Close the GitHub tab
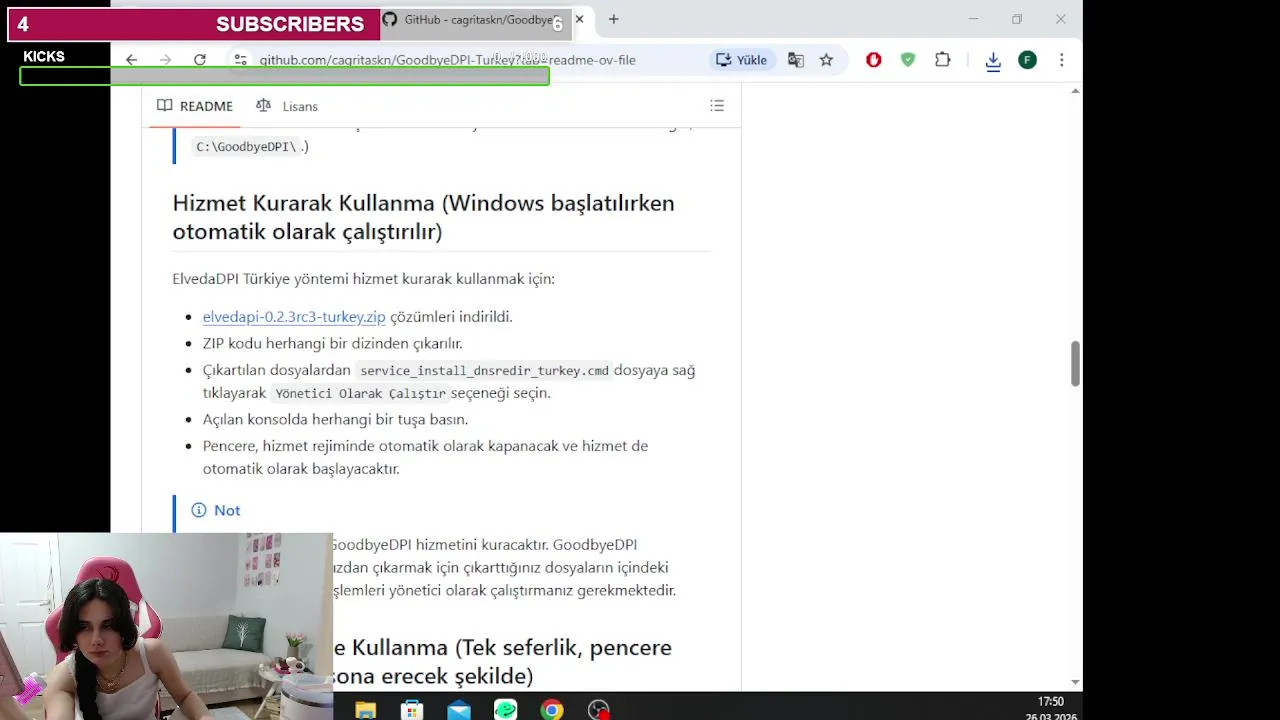1280x720 pixels. point(579,19)
